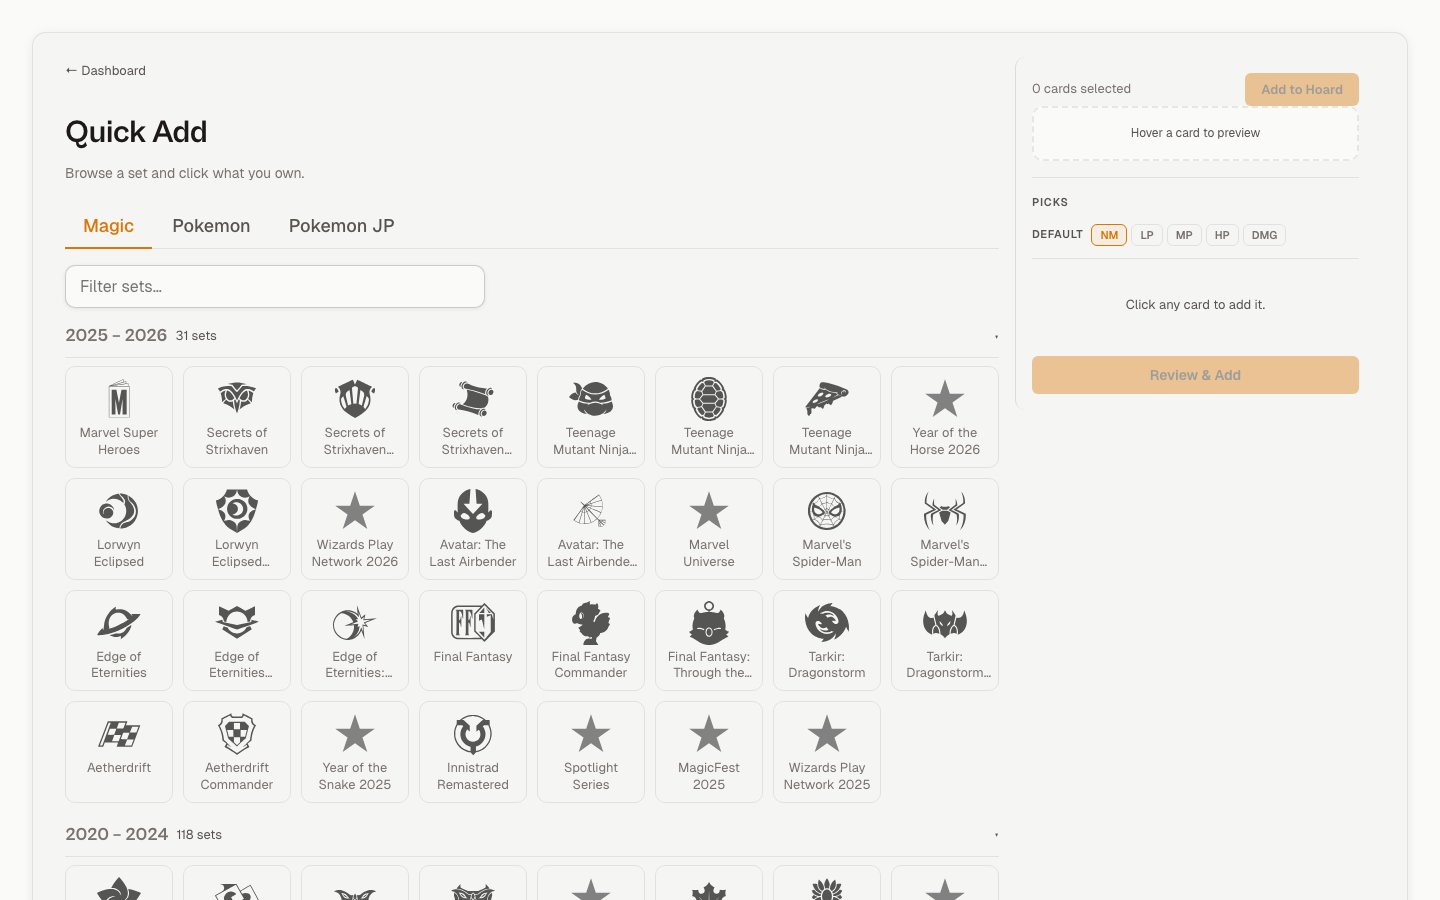The width and height of the screenshot is (1440, 900).
Task: Select Wizards Play Network 2025 set
Action: pyautogui.click(x=827, y=752)
